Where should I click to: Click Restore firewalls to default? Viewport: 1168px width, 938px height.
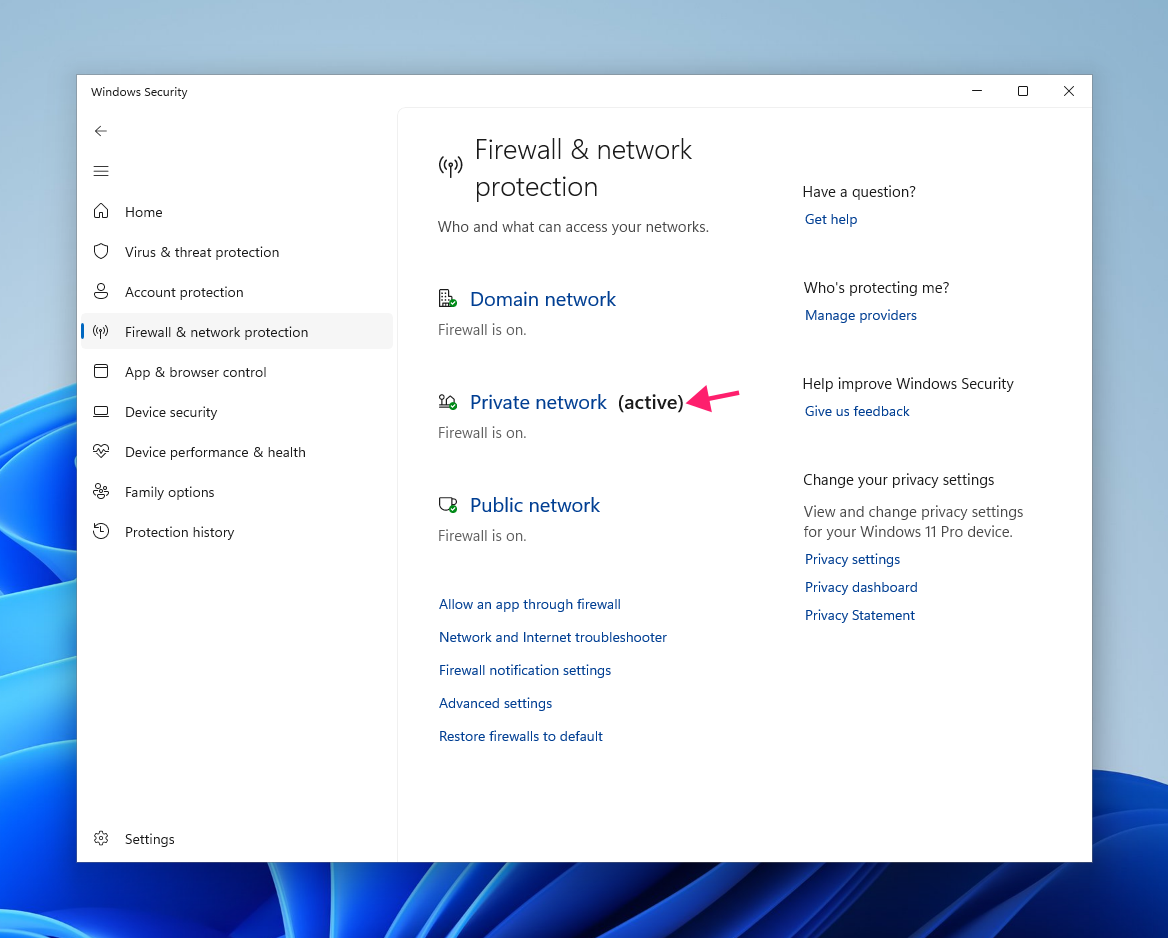pos(520,736)
